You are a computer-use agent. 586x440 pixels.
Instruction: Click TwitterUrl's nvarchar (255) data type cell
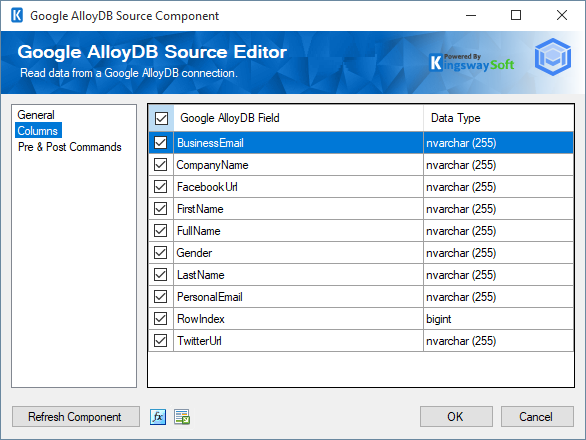coord(499,341)
